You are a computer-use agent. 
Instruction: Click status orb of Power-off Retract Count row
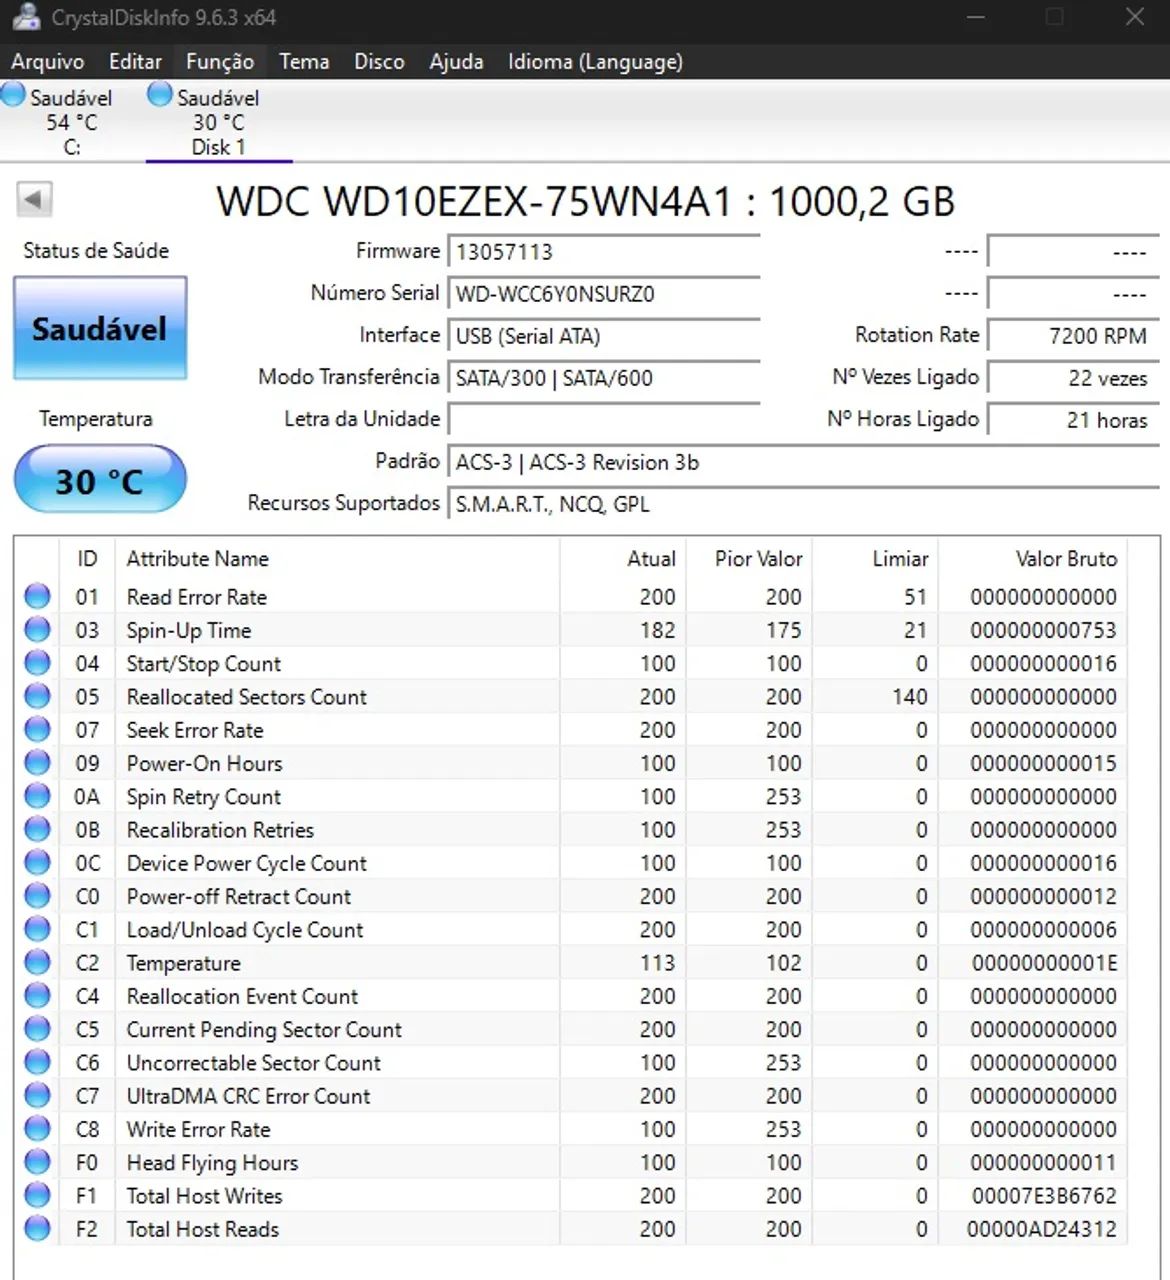click(37, 896)
